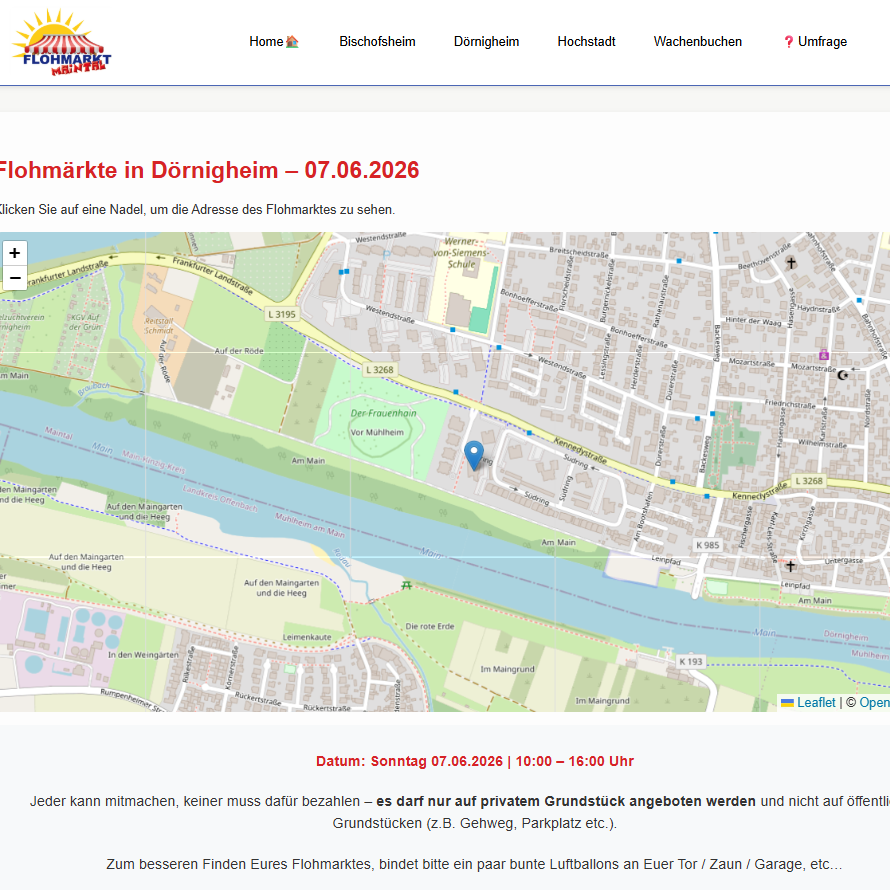Screen dimensions: 890x890
Task: Click the Flohmarkt Maintal logo
Action: 62,42
